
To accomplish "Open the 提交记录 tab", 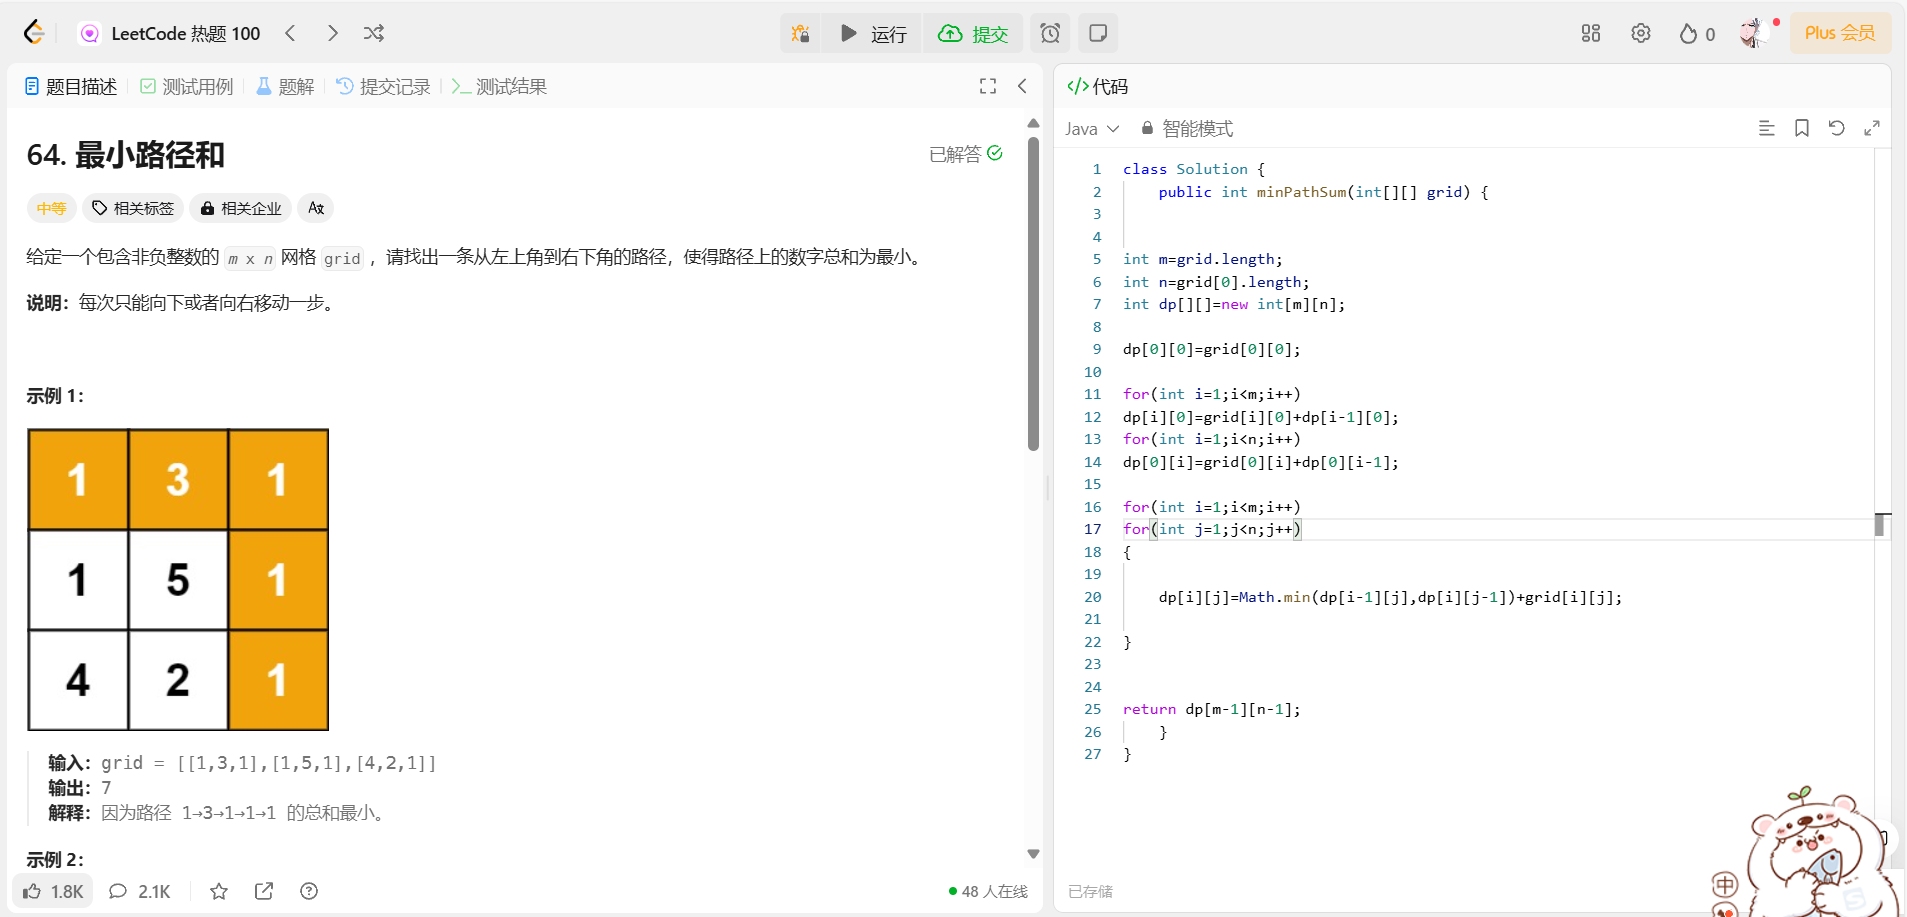I will 382,86.
